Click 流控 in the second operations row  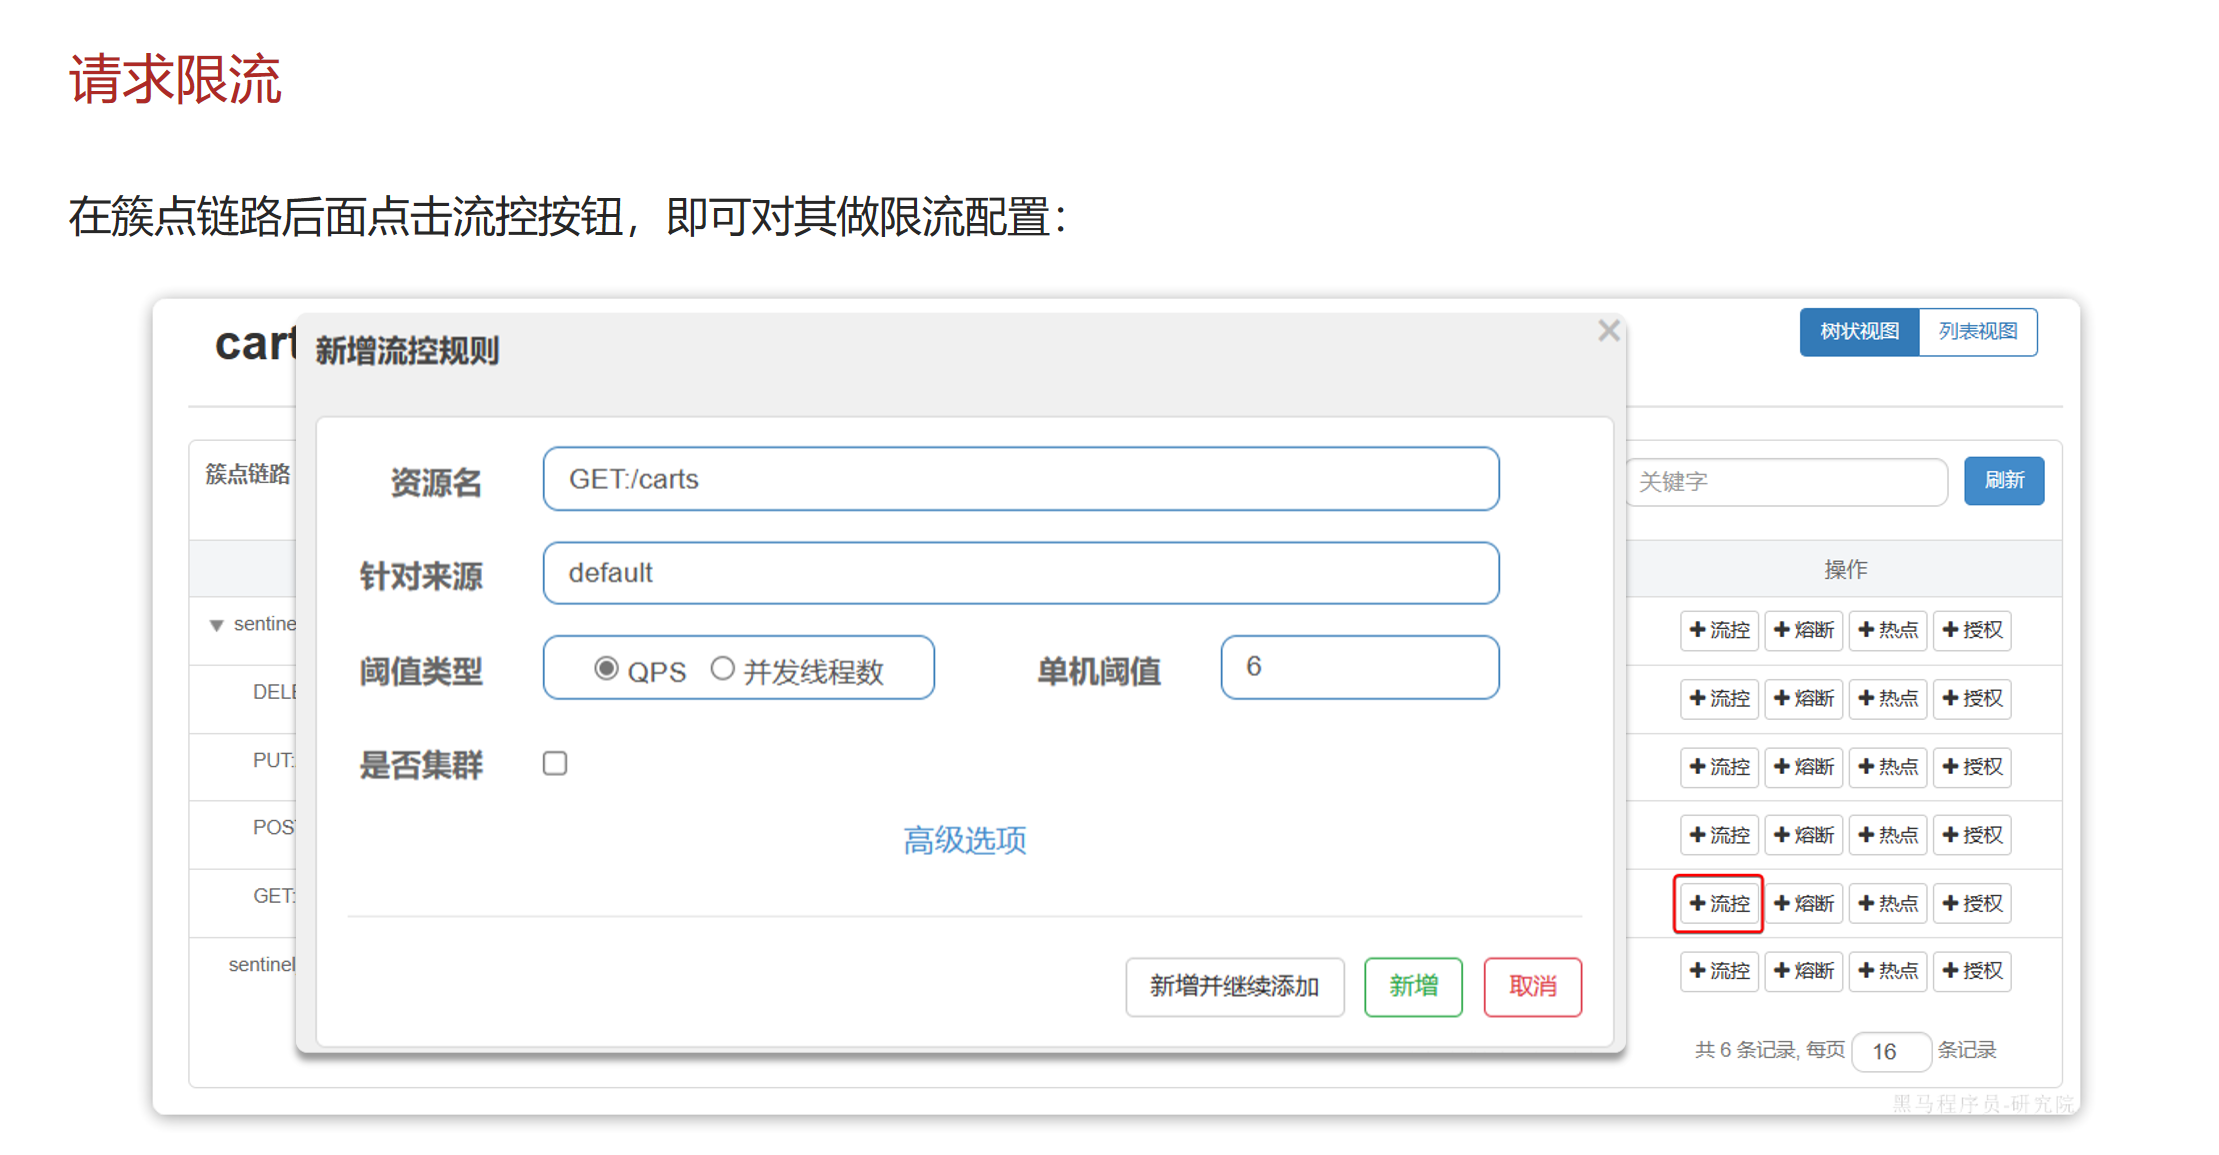(x=1718, y=699)
